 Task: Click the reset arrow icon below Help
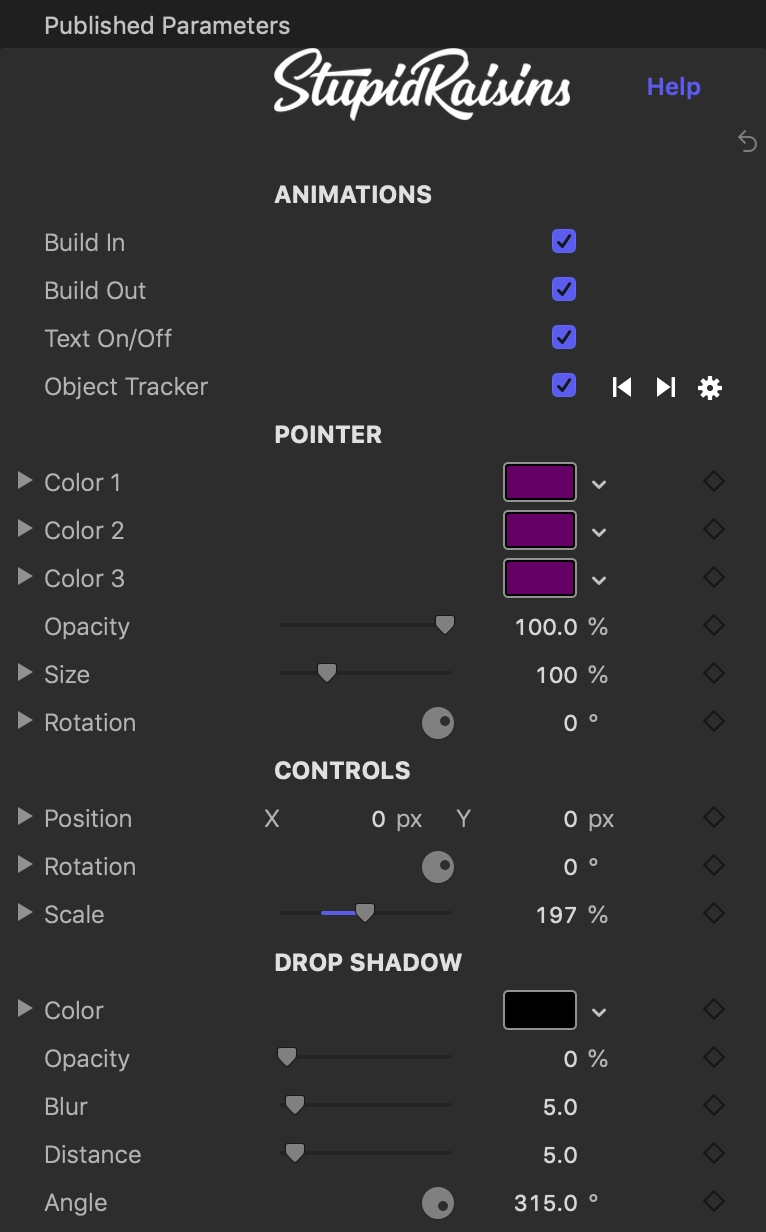click(x=747, y=141)
